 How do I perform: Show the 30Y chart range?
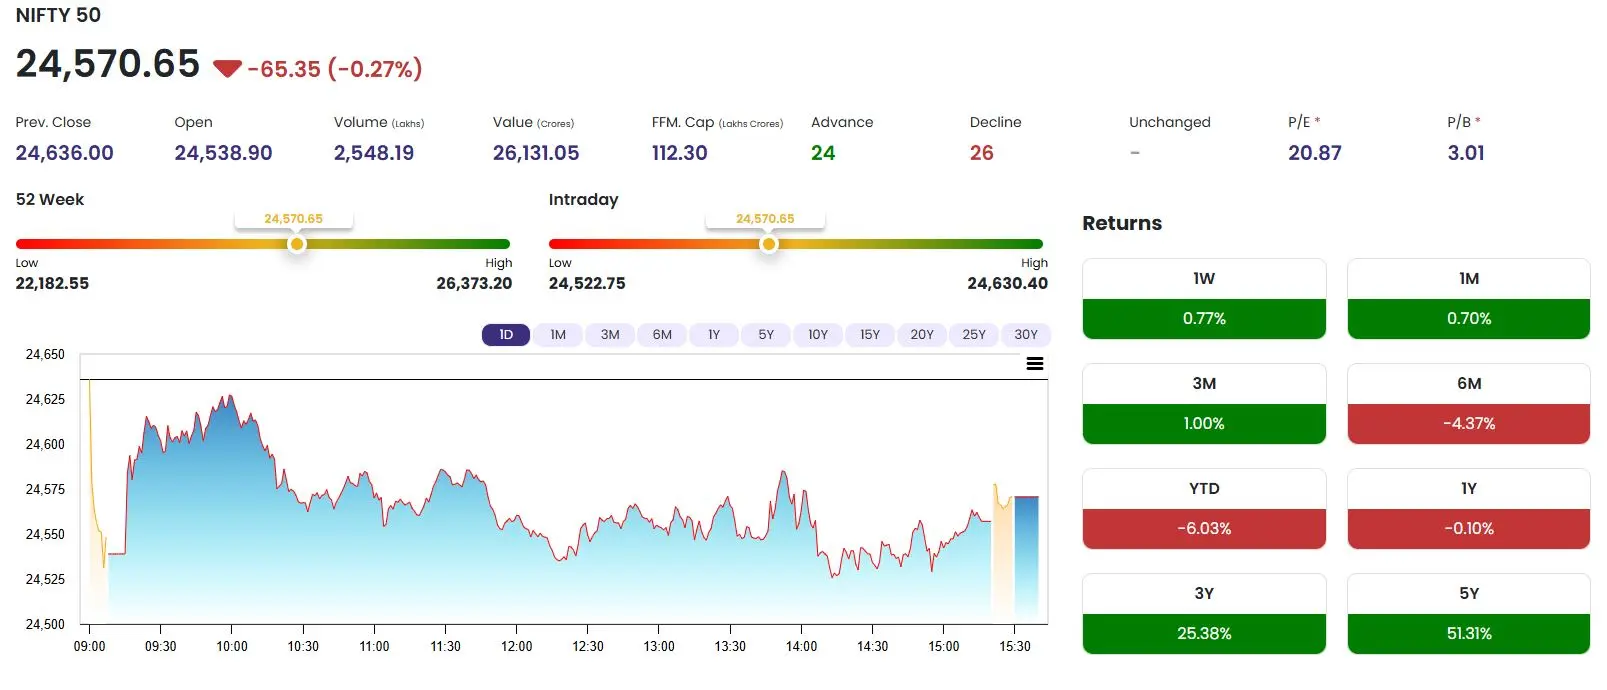coord(1026,335)
